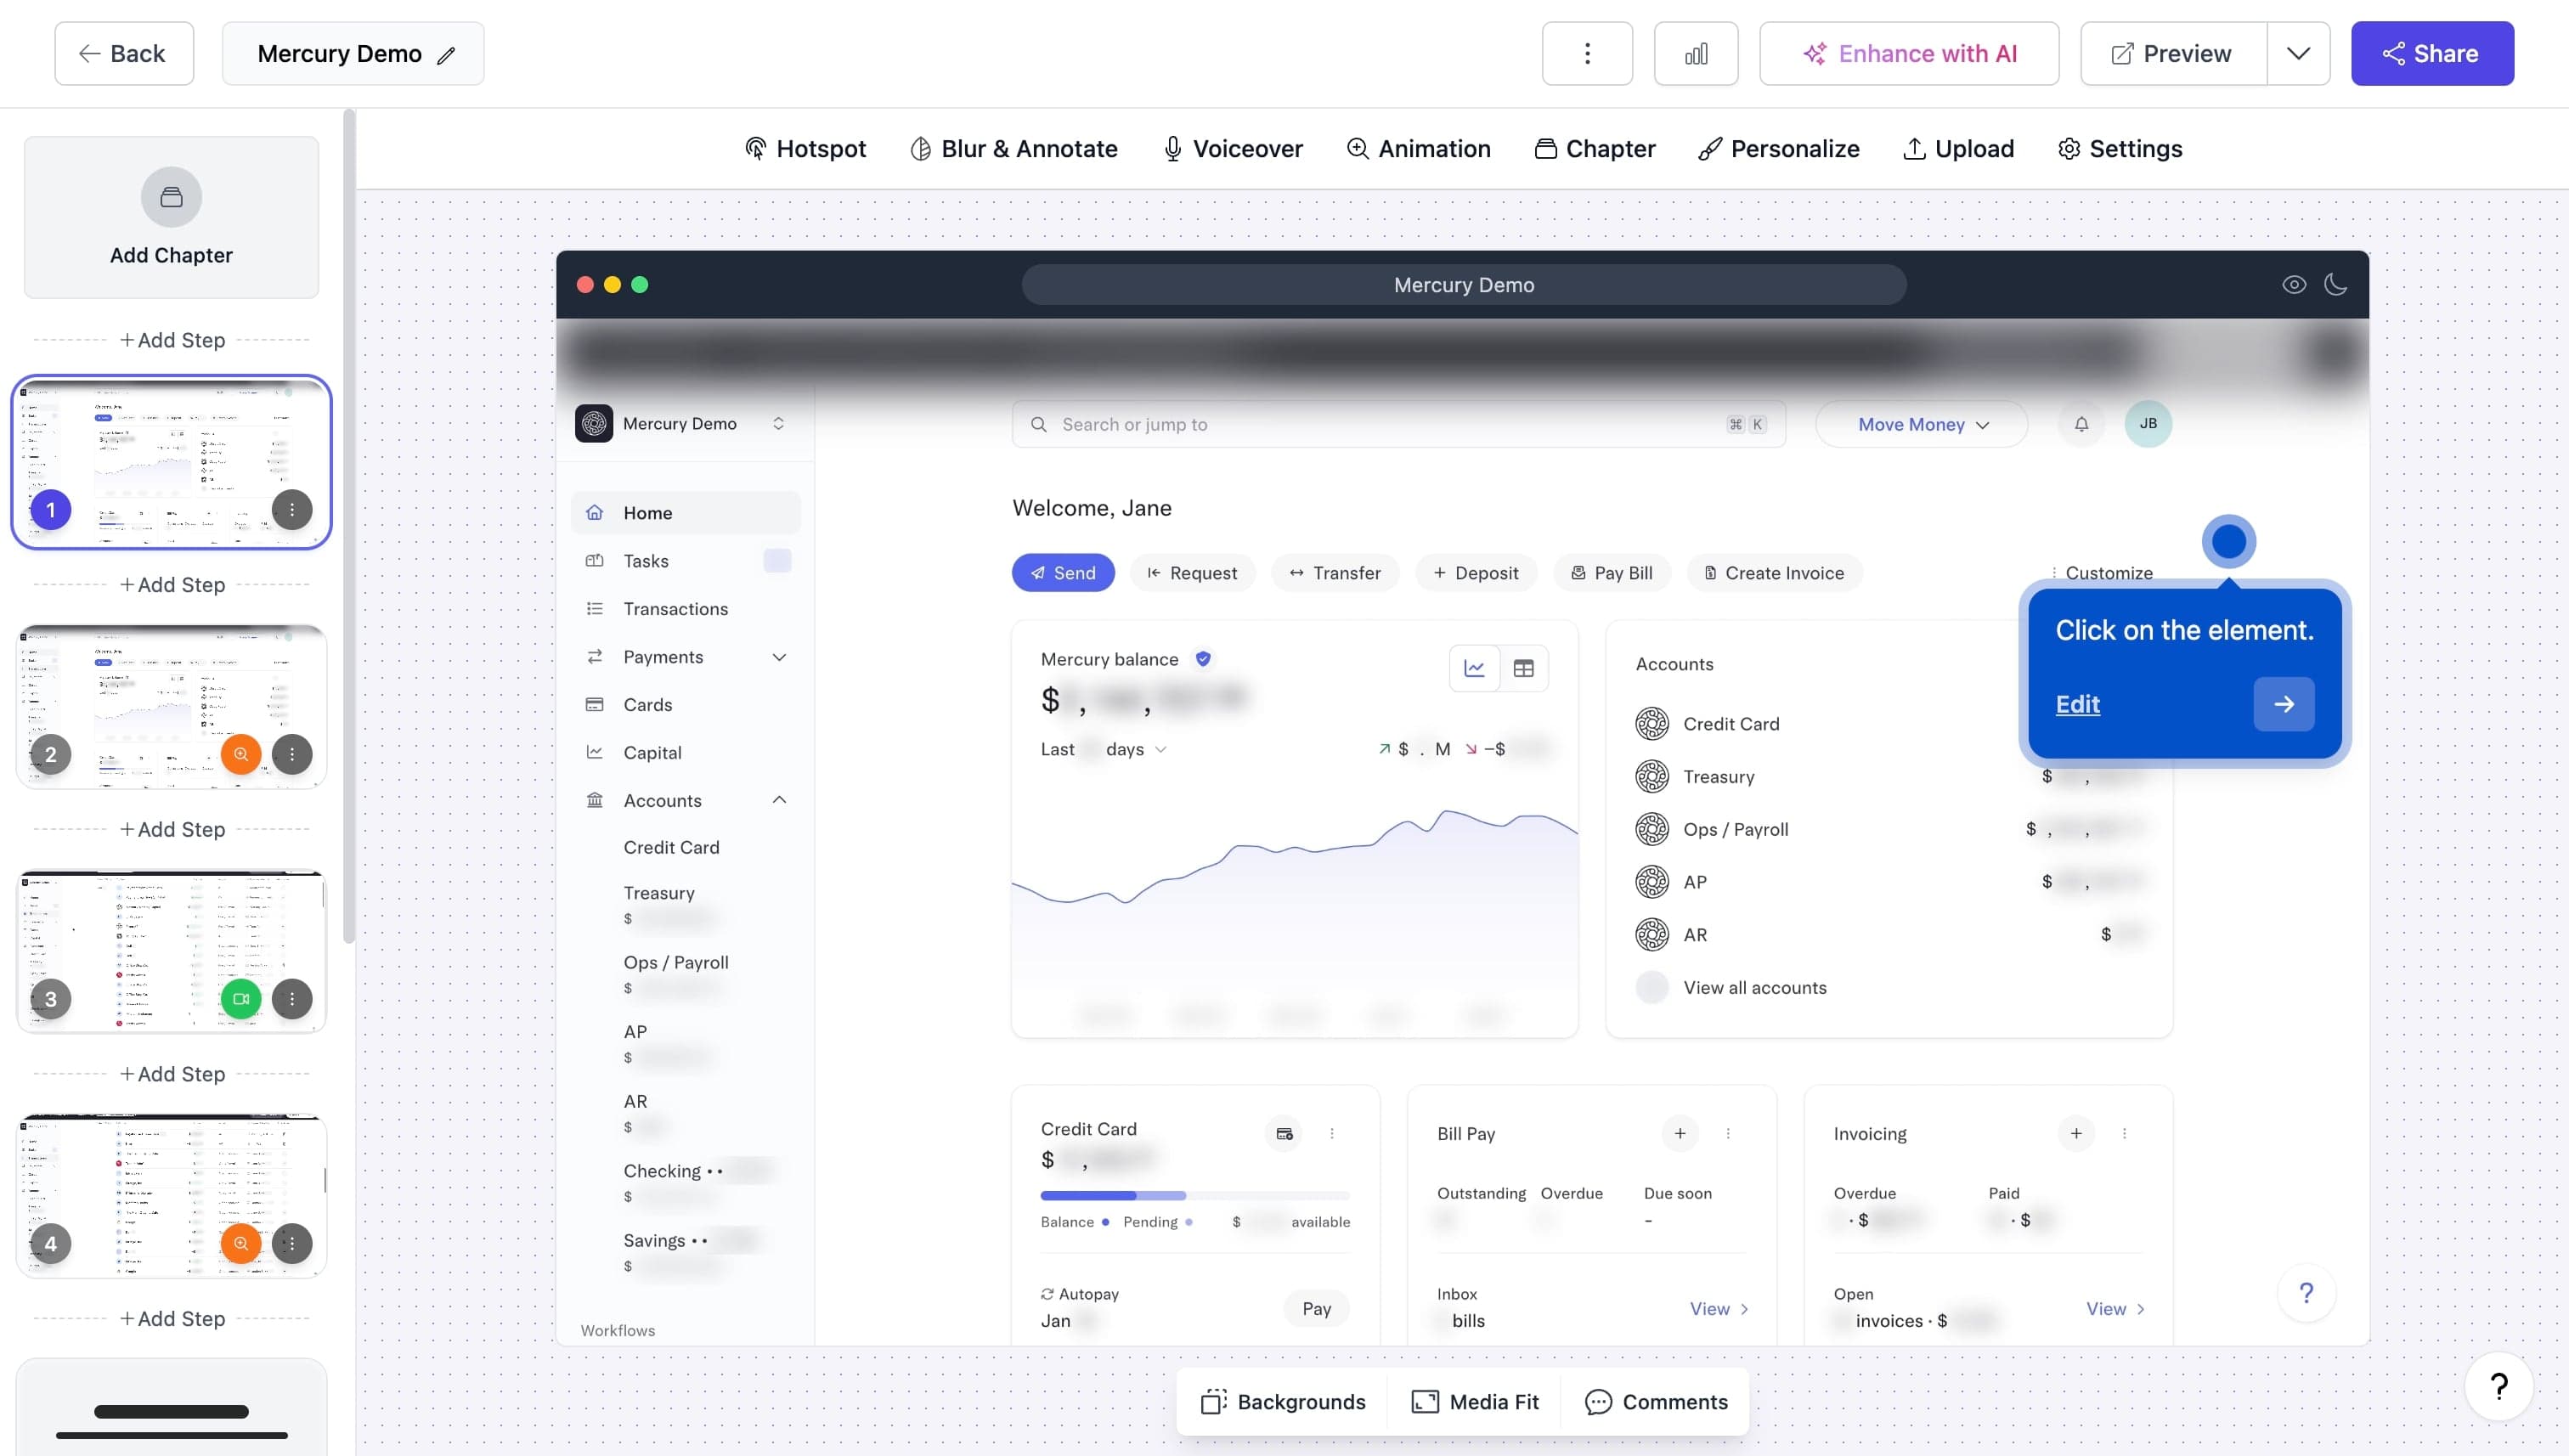Open Invoicing widget three-dot menu
2569x1456 pixels.
(2124, 1133)
